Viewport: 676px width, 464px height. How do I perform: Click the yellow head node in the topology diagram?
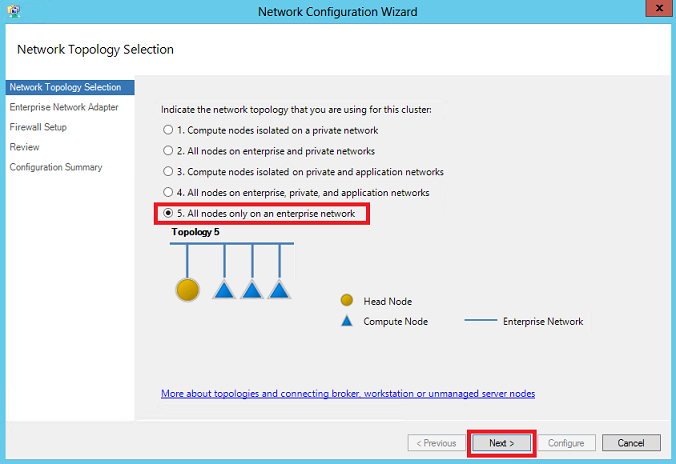pyautogui.click(x=188, y=290)
